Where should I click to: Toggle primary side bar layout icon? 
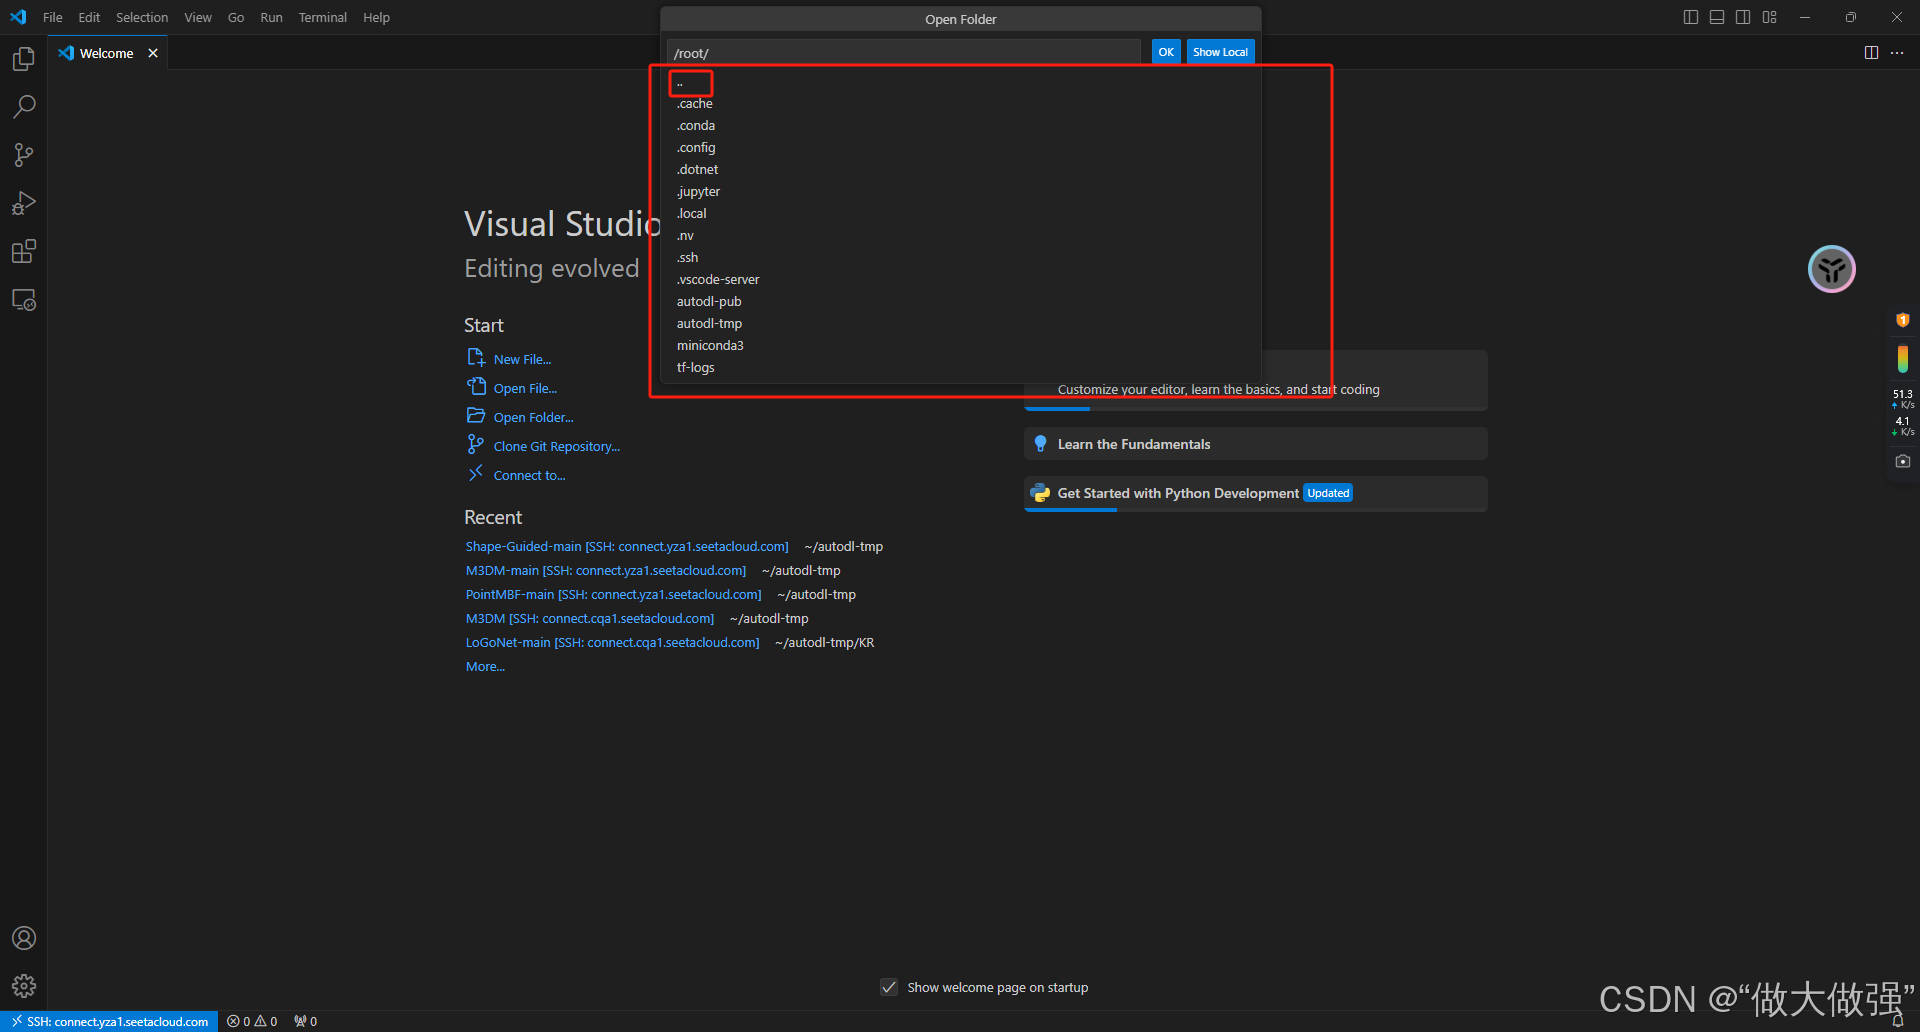[x=1691, y=17]
